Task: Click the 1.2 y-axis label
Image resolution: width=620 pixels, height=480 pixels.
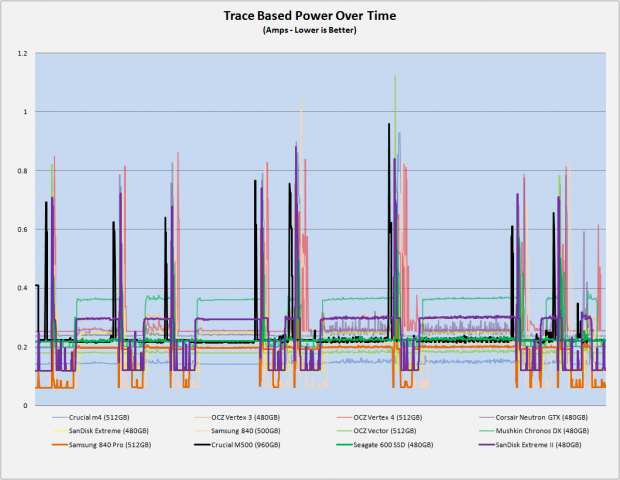Action: [23, 54]
